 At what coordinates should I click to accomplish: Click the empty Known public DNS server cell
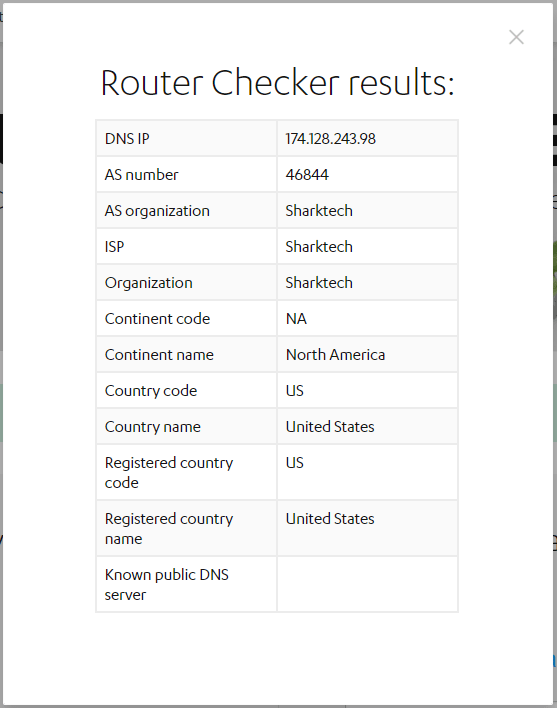(367, 584)
